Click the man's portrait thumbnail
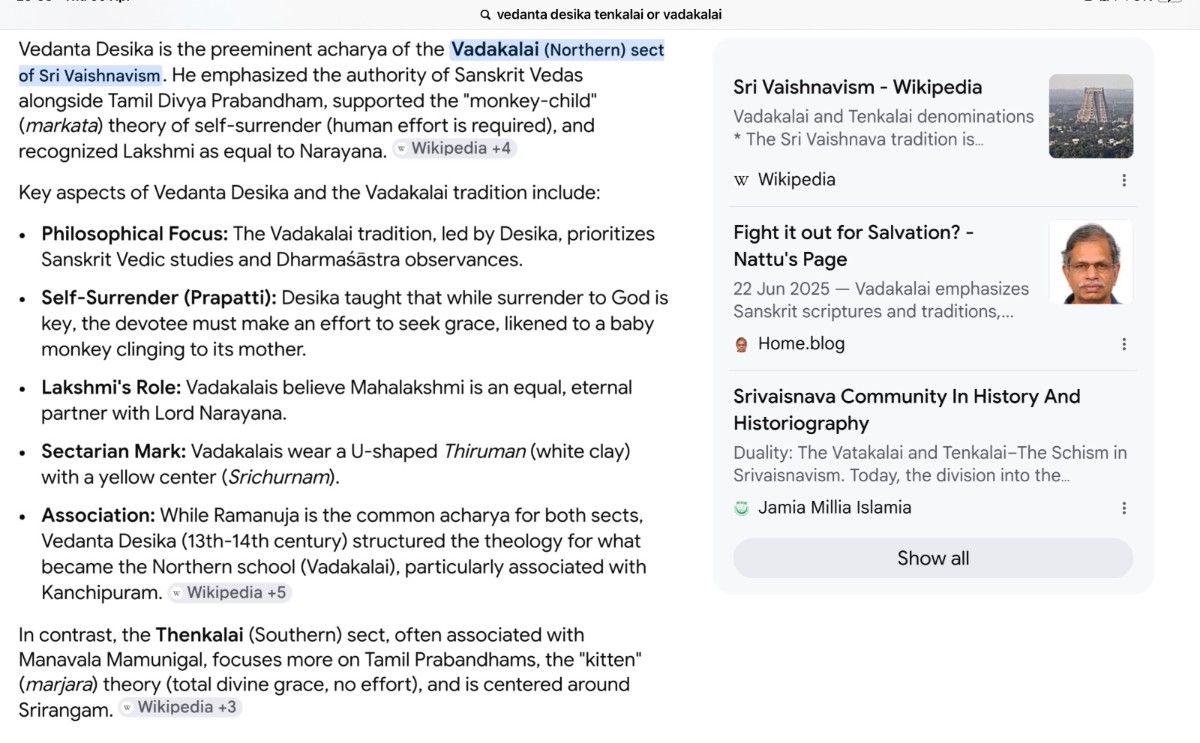The width and height of the screenshot is (1200, 743). 1091,262
